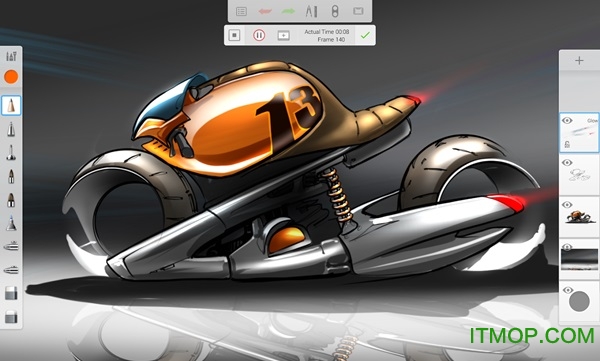600x361 pixels.
Task: Toggle the lock on the Glow layer
Action: (x=567, y=144)
